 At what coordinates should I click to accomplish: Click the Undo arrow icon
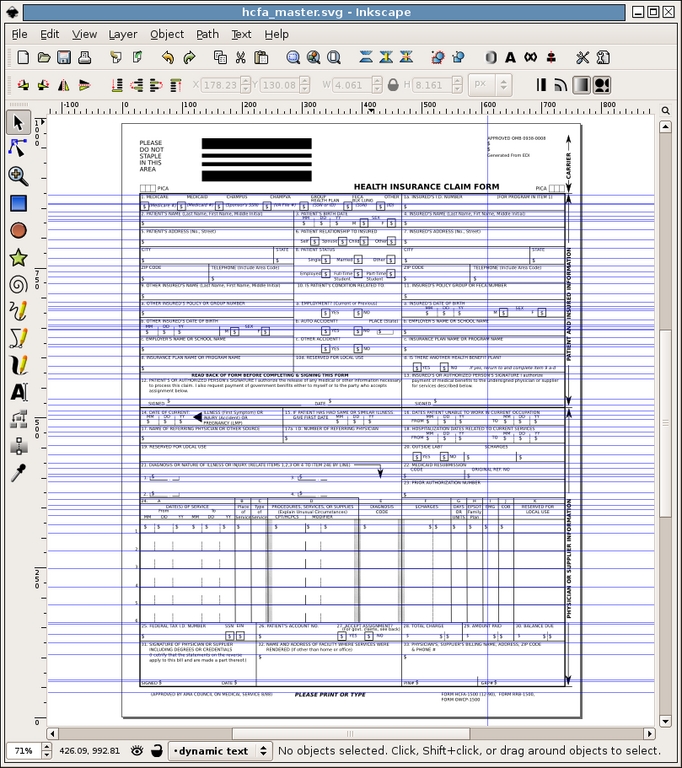click(x=166, y=58)
